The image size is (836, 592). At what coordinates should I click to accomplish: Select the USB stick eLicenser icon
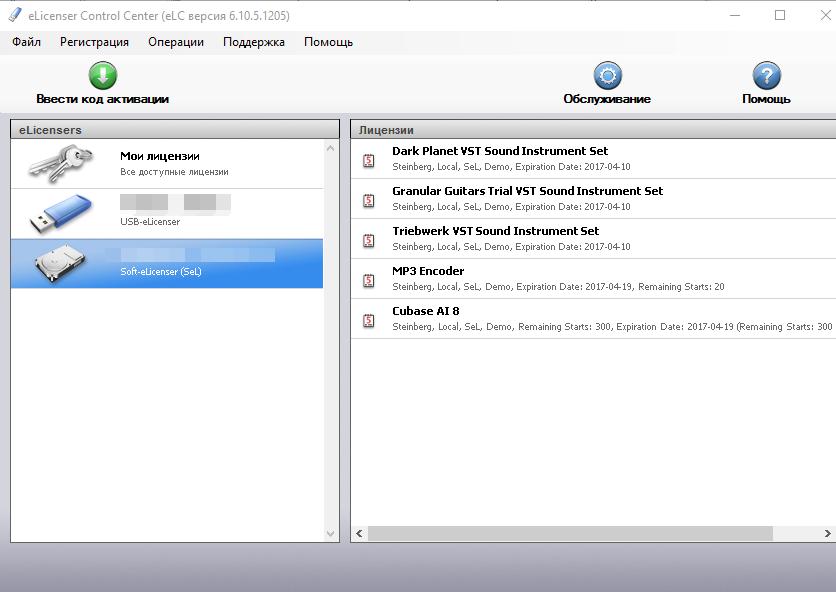(x=60, y=213)
